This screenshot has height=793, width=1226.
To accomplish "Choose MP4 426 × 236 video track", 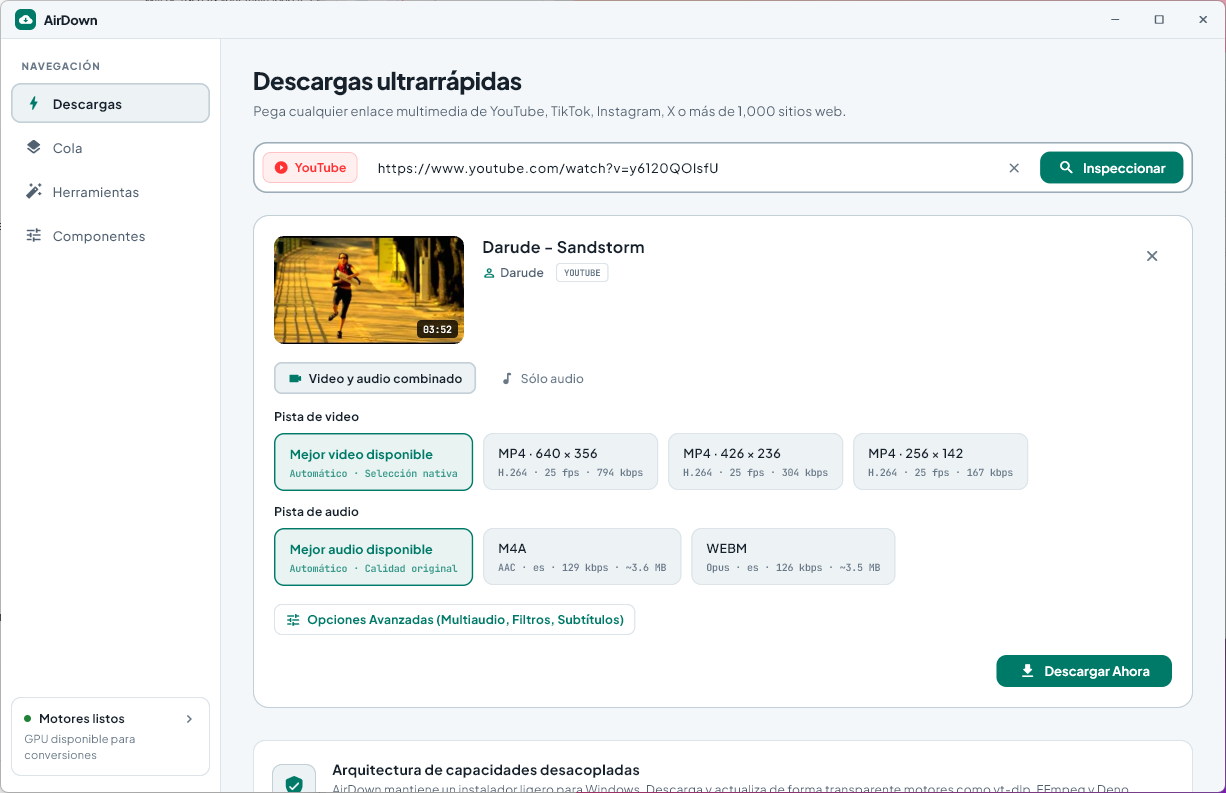I will tap(755, 461).
